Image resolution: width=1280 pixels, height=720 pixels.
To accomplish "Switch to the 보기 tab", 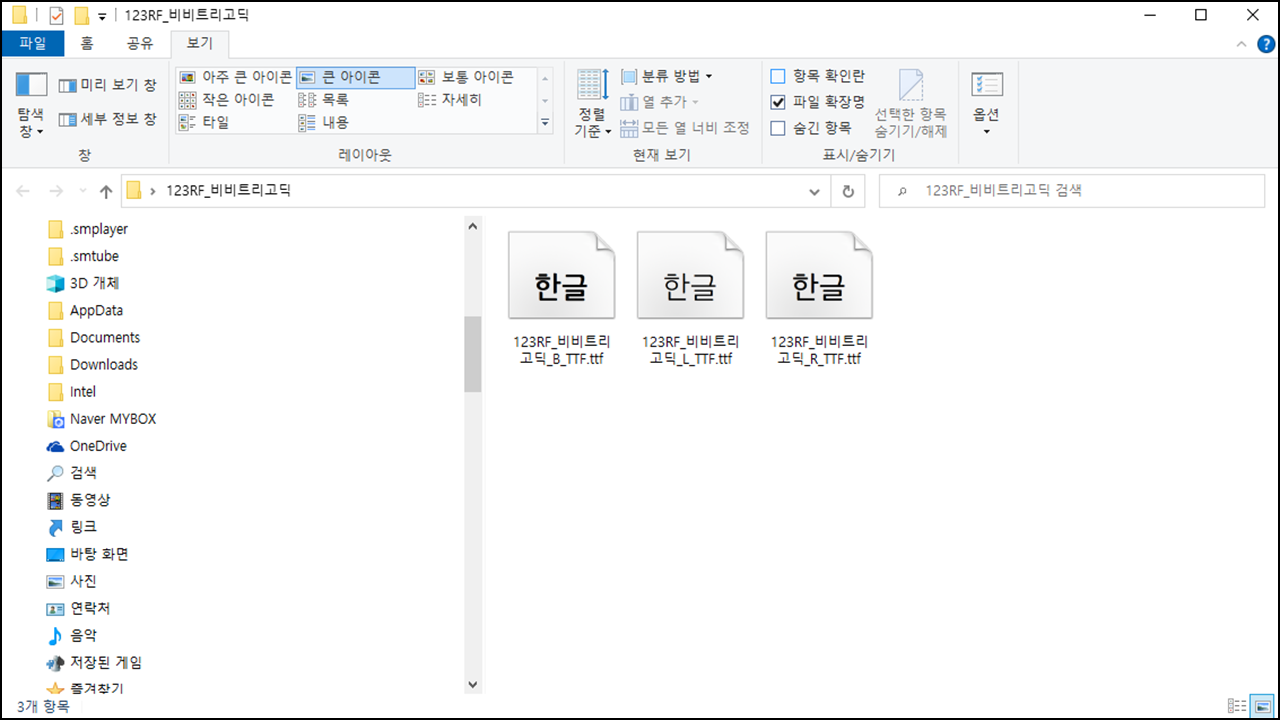I will (x=200, y=43).
